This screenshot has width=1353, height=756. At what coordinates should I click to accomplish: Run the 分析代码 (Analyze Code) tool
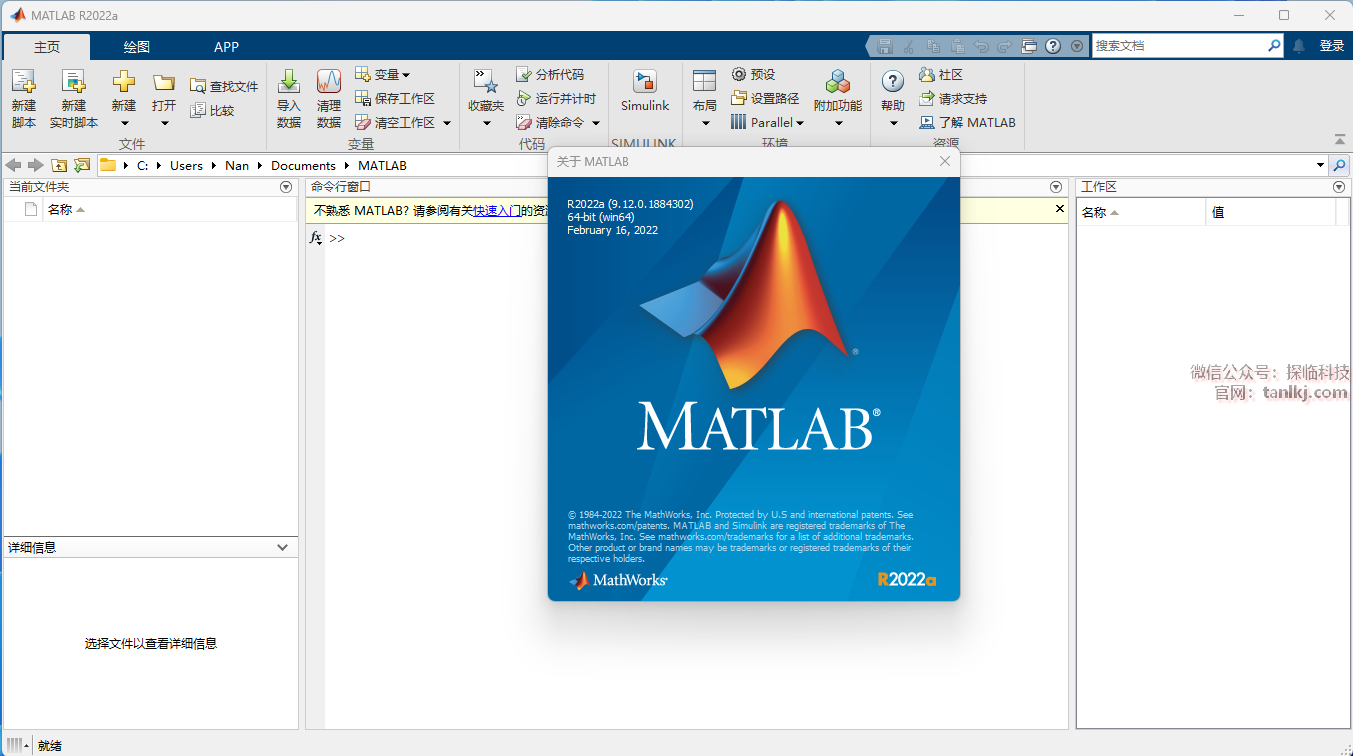point(550,74)
